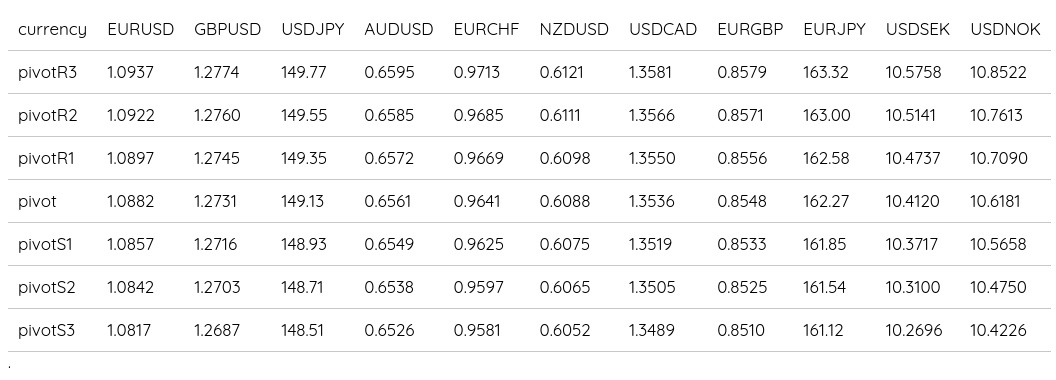Click the currency header cell
Screen dimensions: 1056x380
(x=53, y=30)
